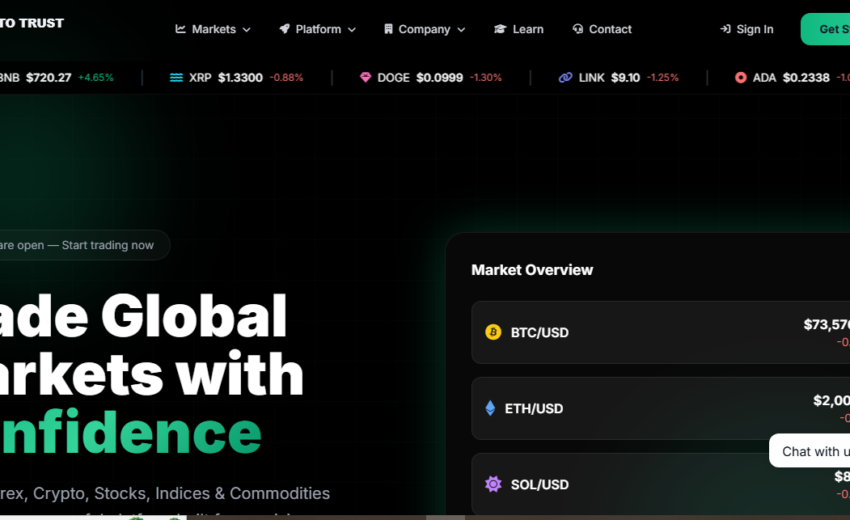Select the LINK price $9.10

coord(626,78)
